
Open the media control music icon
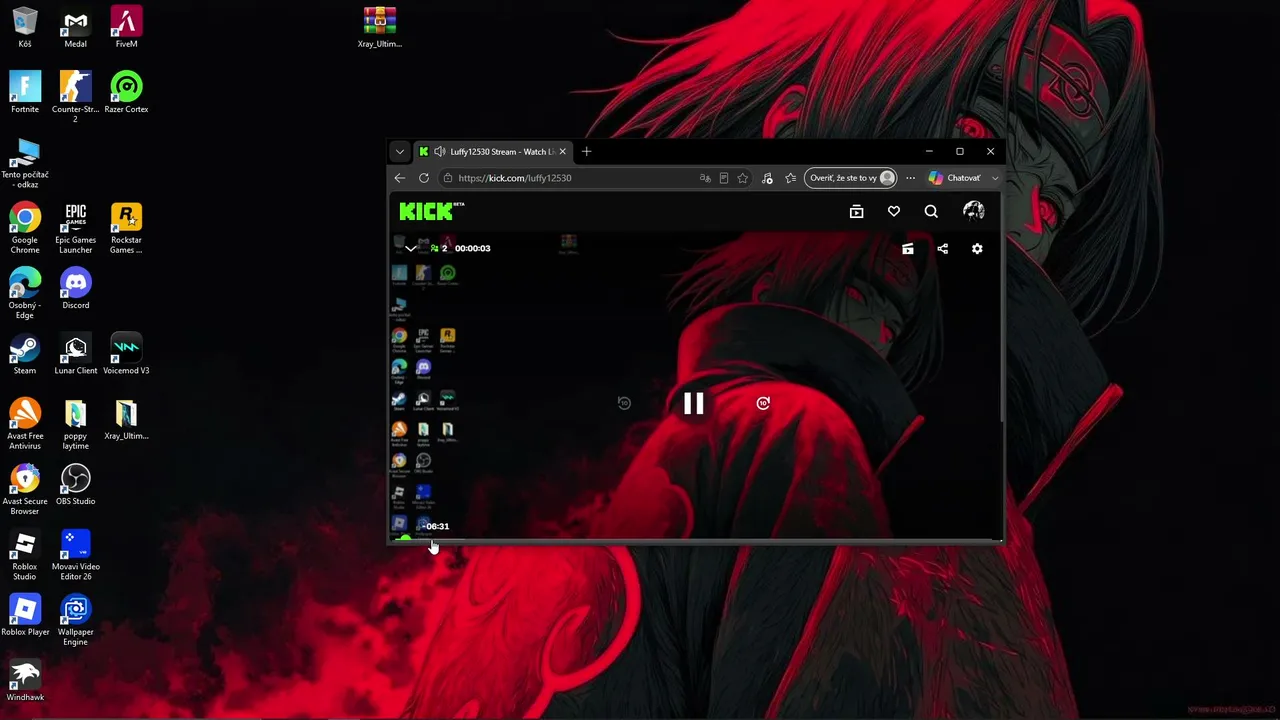coord(767,178)
